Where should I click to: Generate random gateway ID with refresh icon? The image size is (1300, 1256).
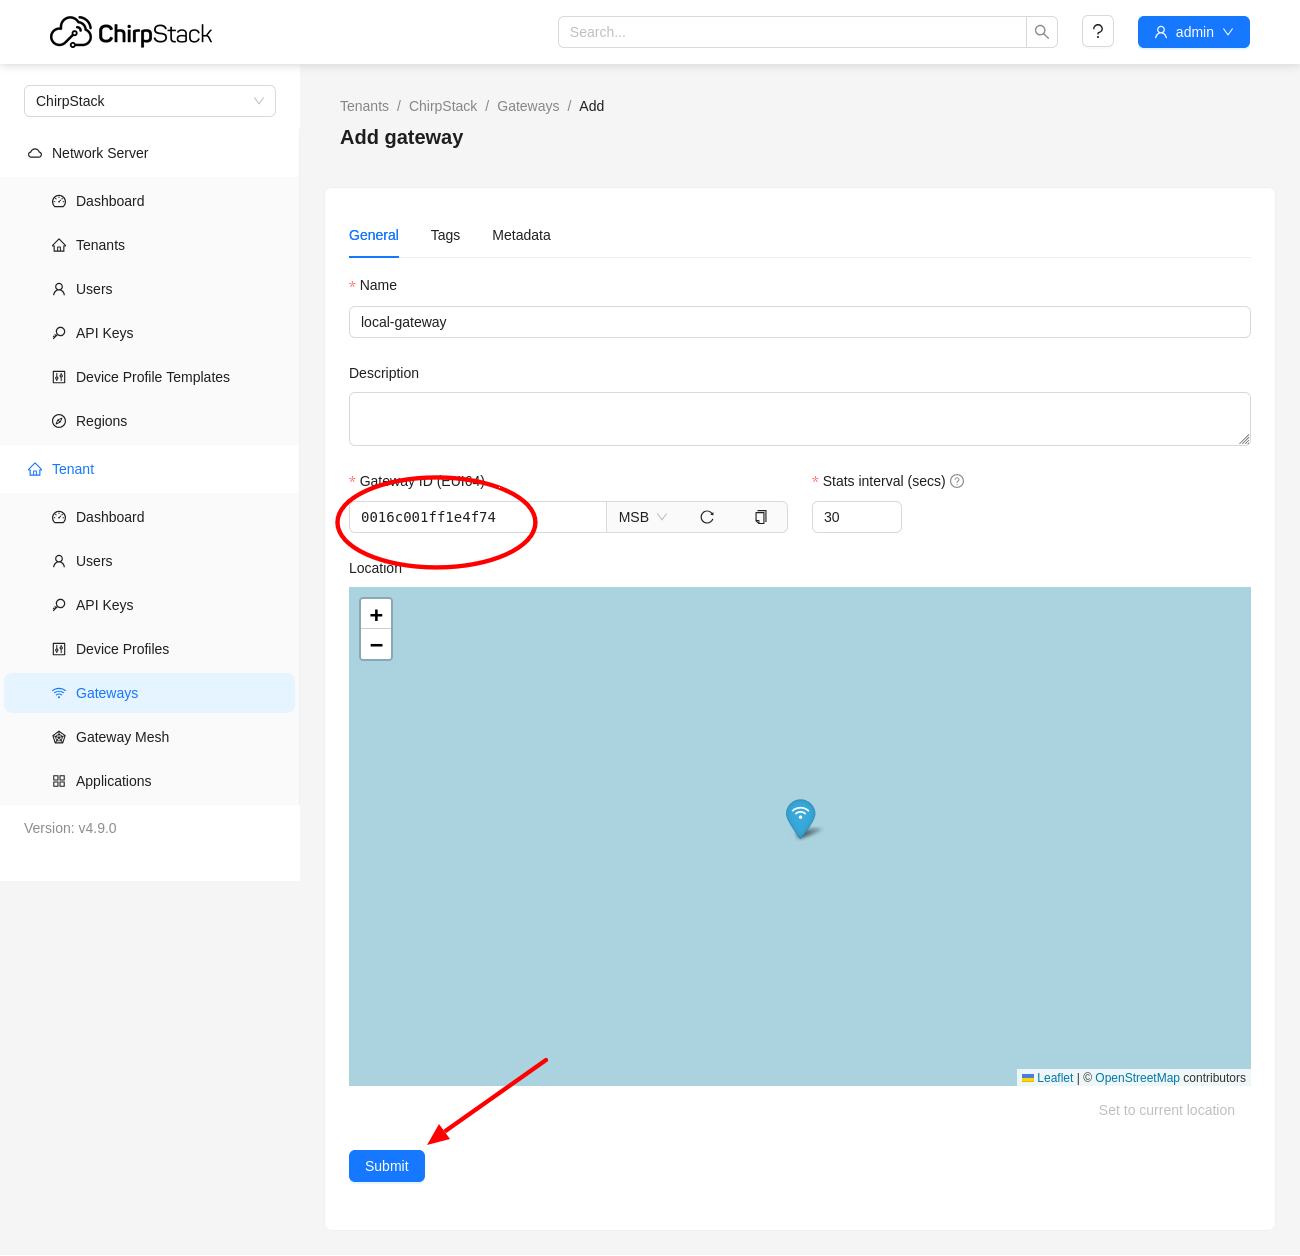pos(707,517)
